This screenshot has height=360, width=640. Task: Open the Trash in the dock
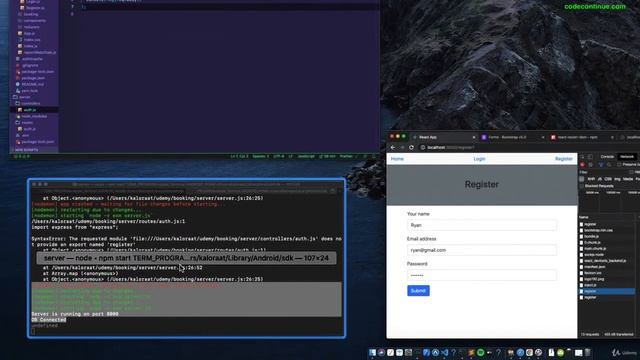pyautogui.click(x=588, y=353)
